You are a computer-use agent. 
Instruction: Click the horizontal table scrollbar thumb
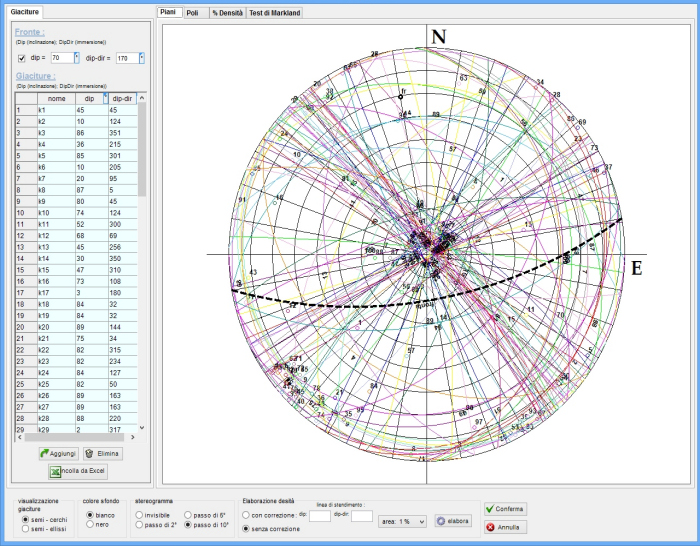74,437
